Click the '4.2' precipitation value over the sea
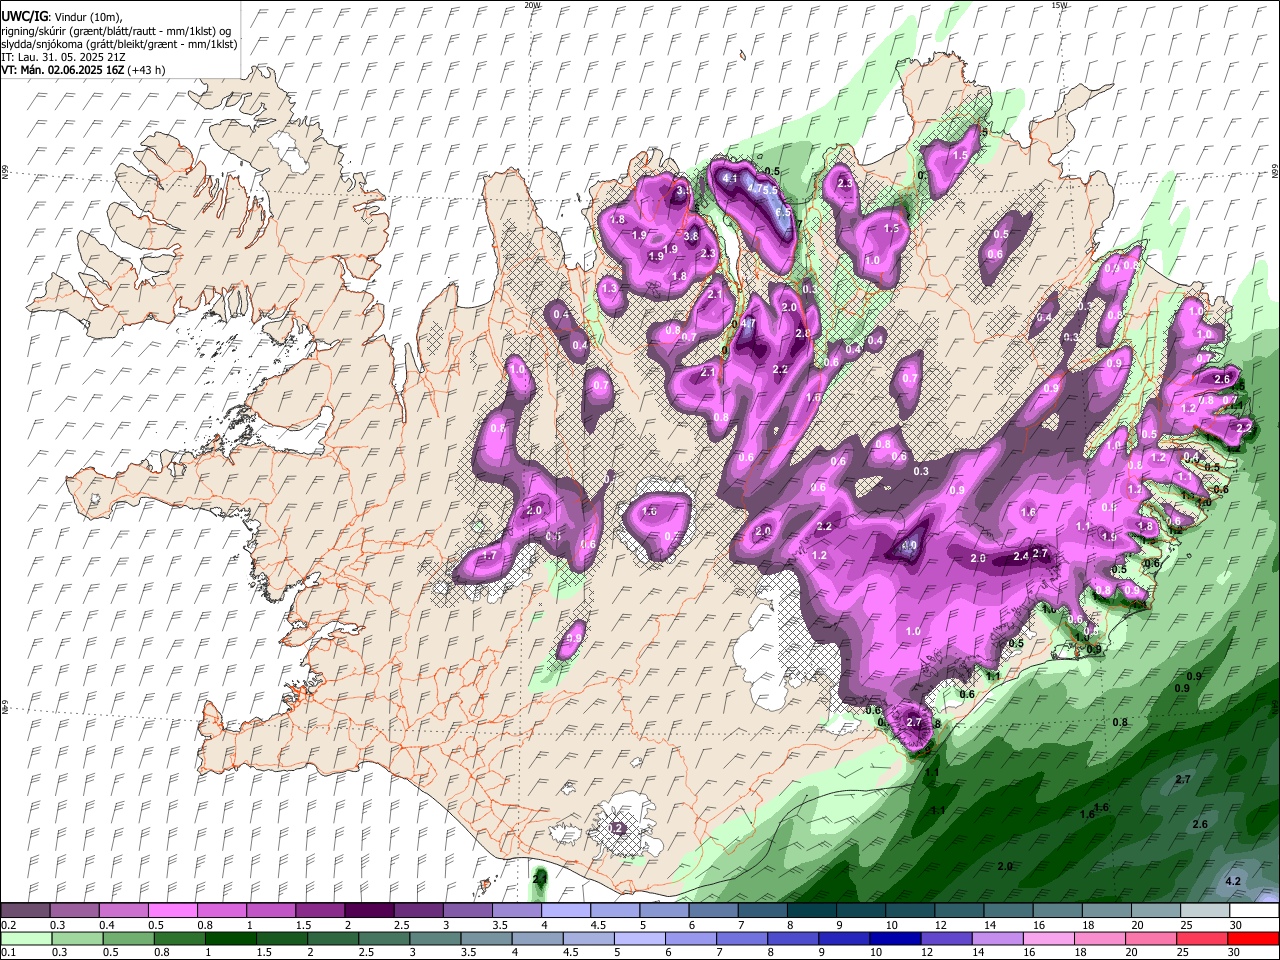 click(1233, 881)
